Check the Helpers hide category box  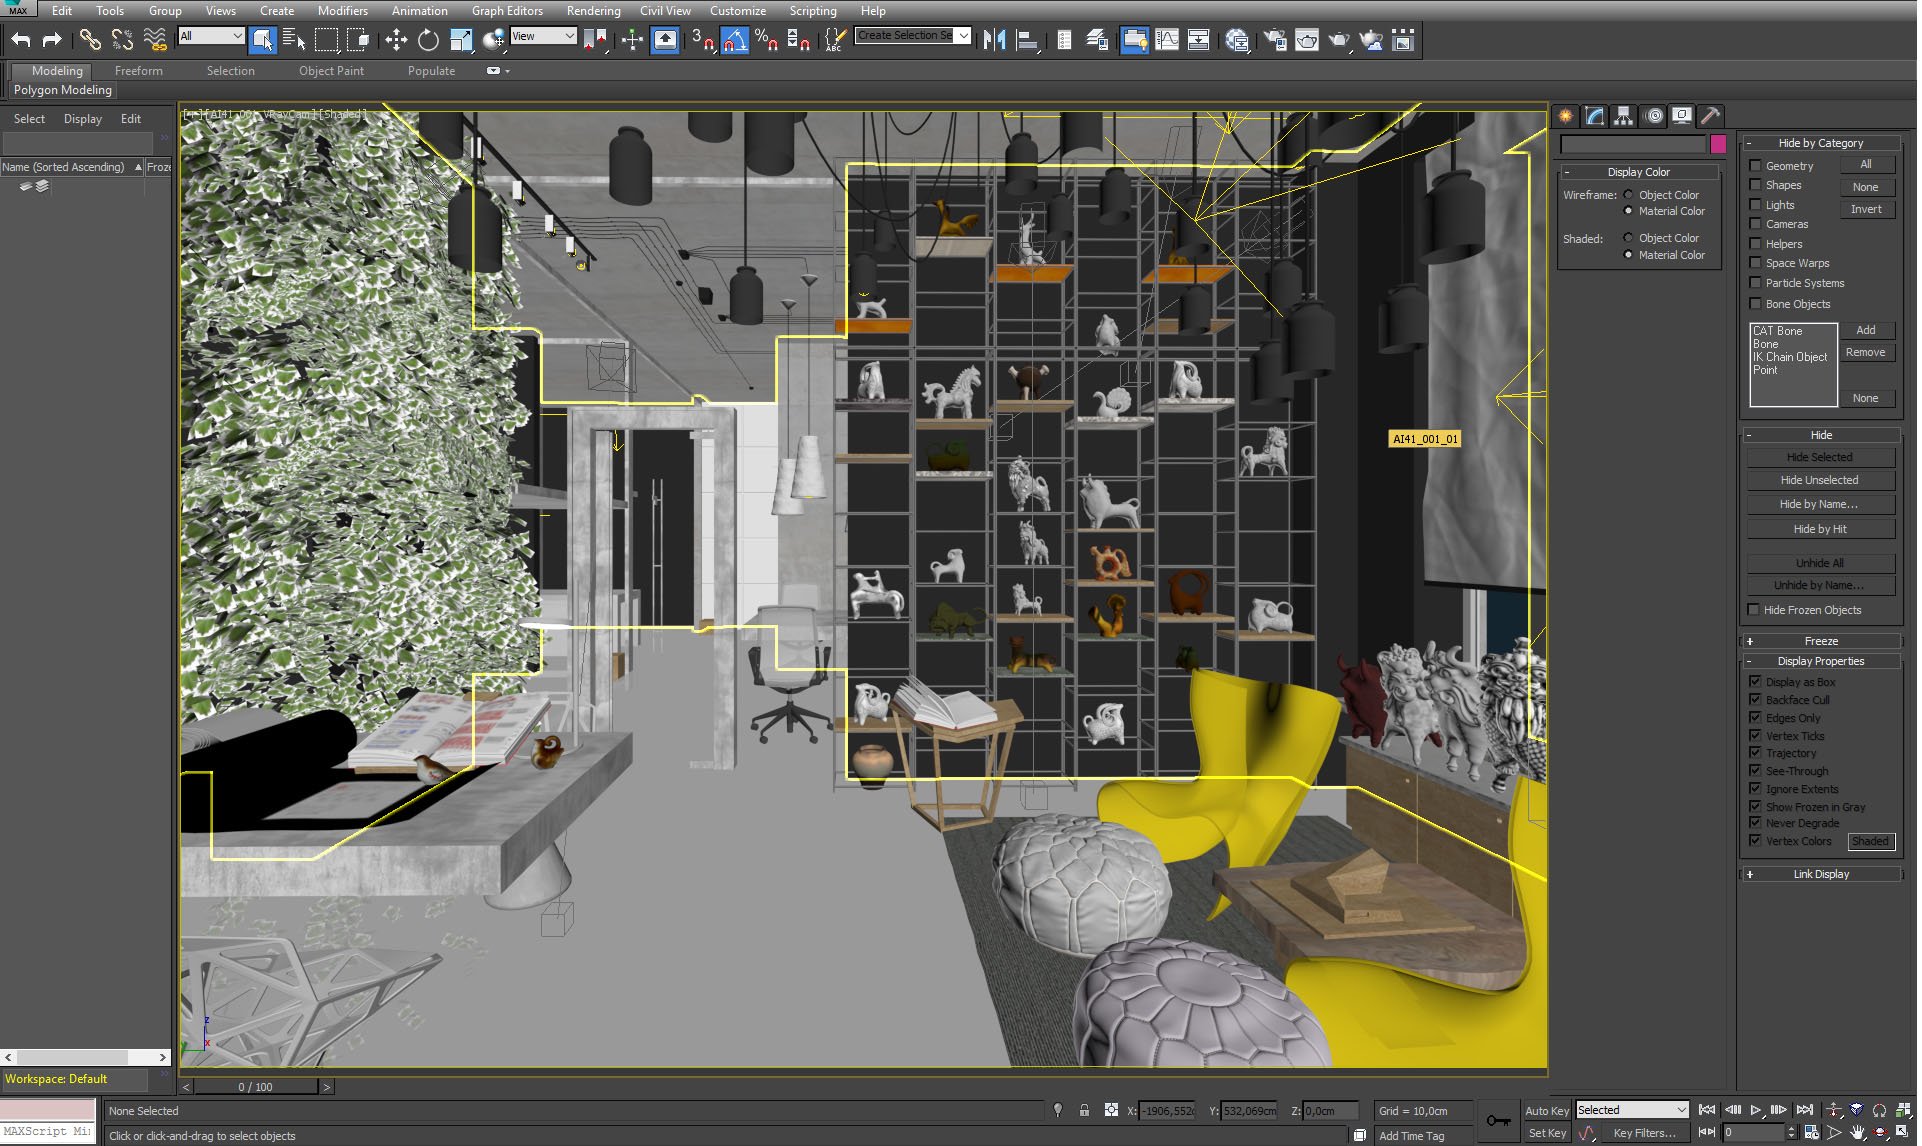[x=1755, y=243]
